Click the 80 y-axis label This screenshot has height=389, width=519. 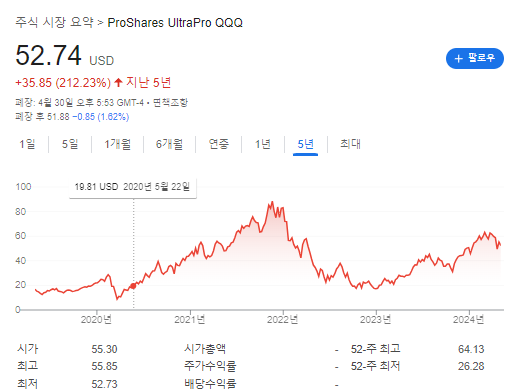click(21, 212)
